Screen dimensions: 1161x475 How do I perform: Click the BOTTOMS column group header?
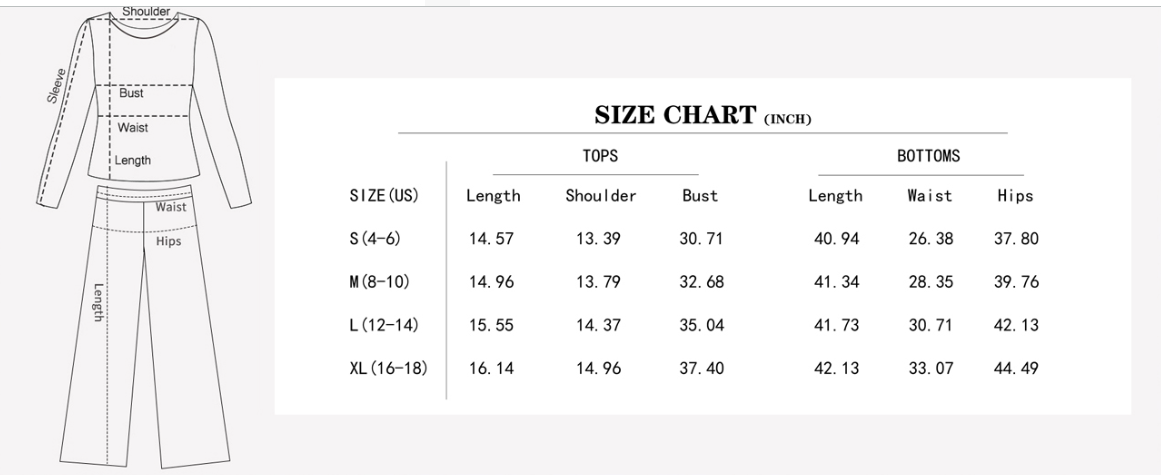tap(928, 156)
